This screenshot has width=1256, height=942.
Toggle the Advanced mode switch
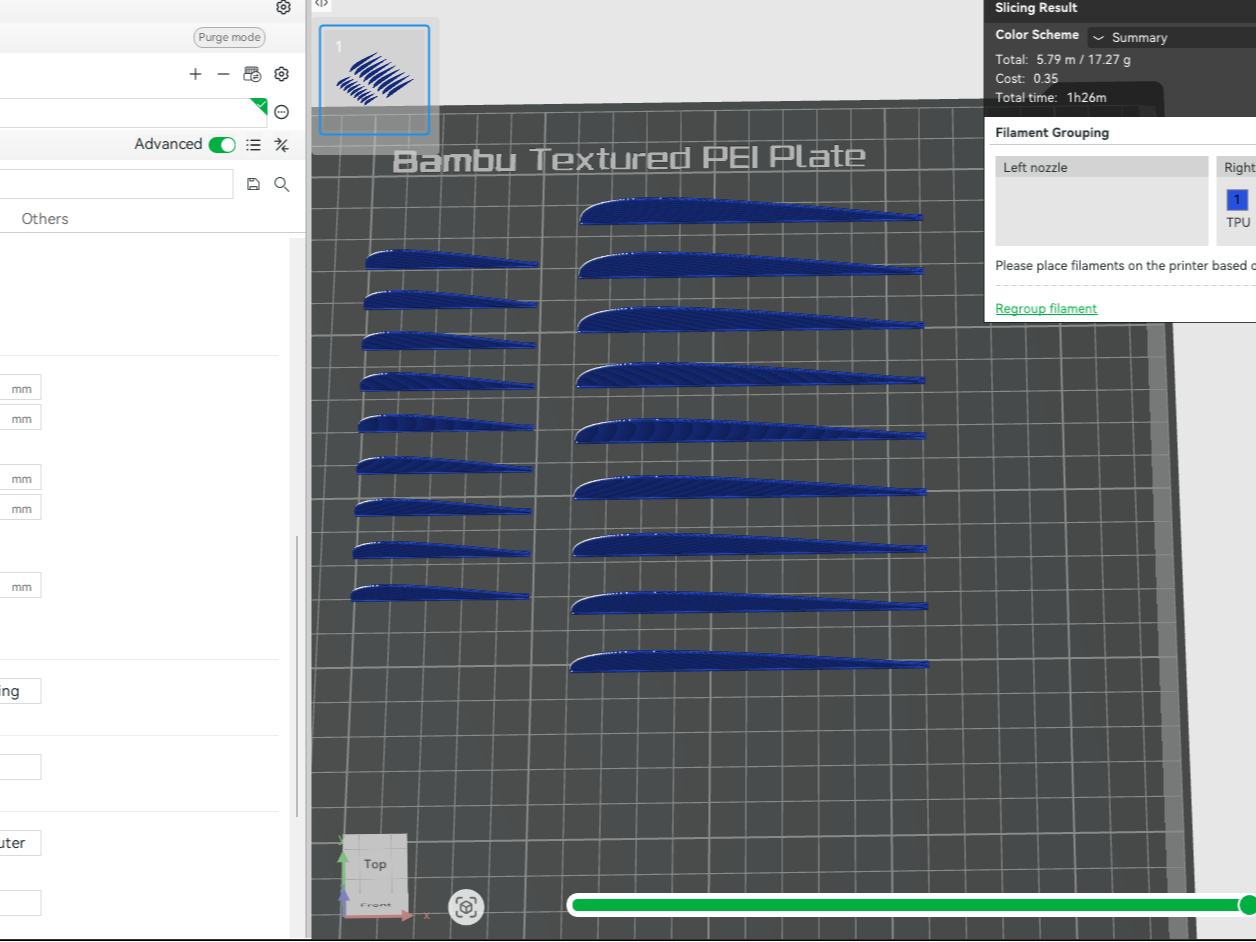(x=222, y=145)
